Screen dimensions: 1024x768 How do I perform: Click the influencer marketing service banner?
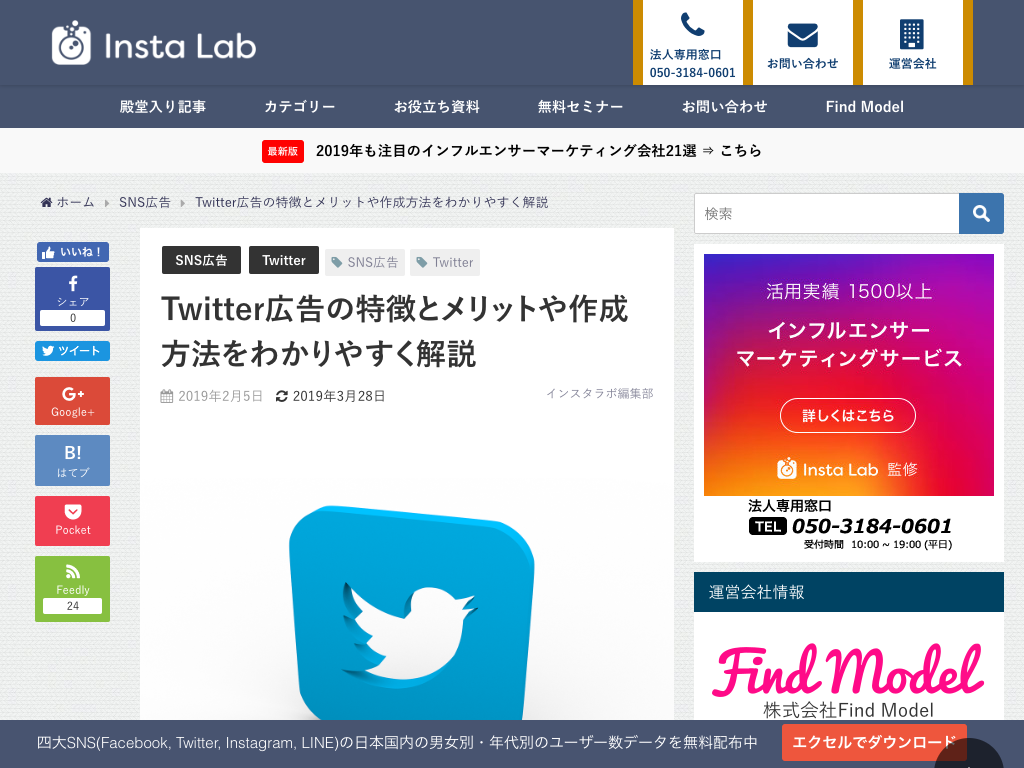[x=848, y=375]
